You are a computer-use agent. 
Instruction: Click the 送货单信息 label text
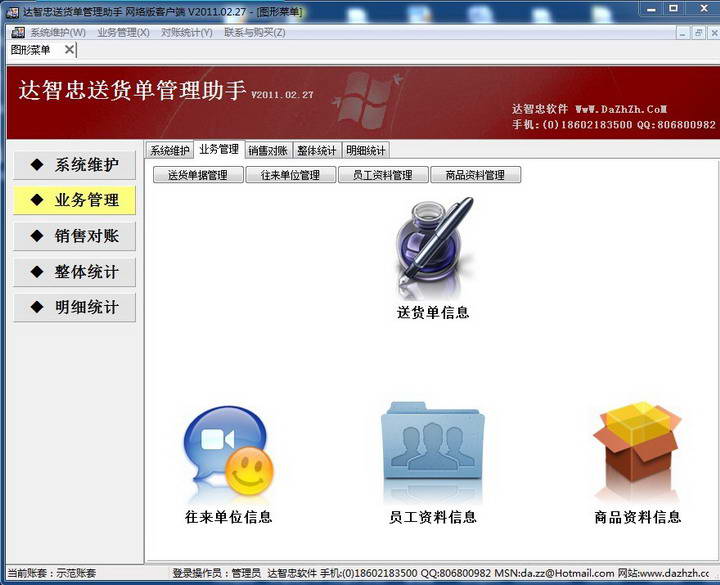[433, 313]
